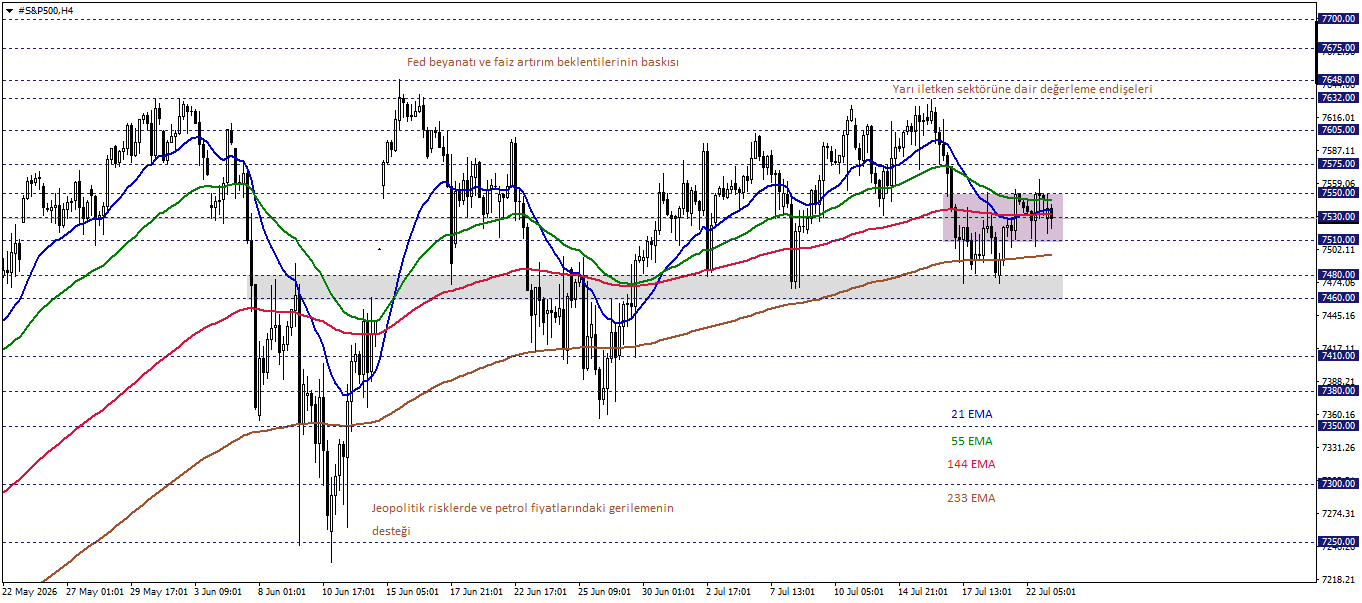Click the 7218.21 price axis value
Screen dimensions: 1362x603
click(1337, 580)
